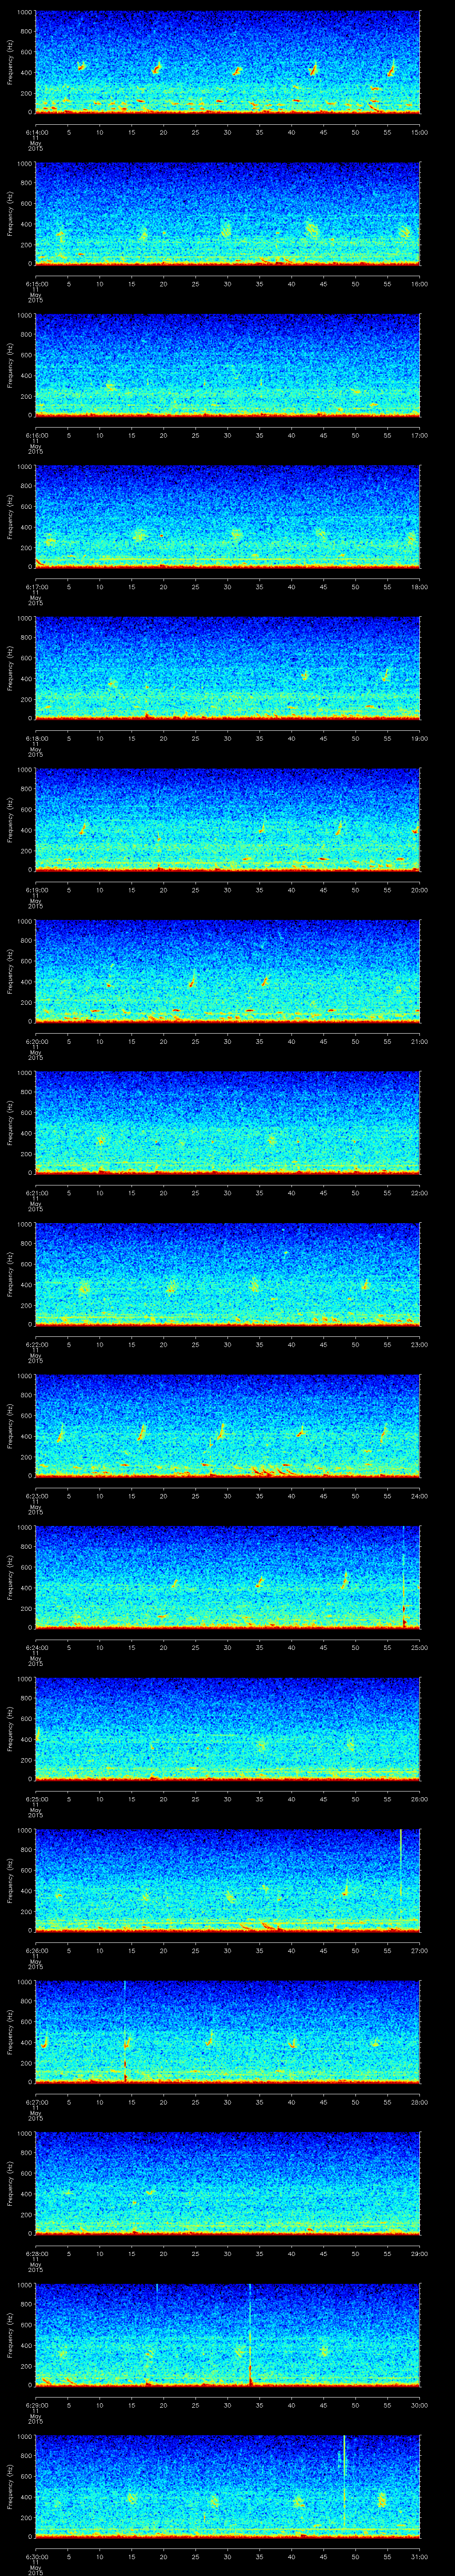
Task: Click the 21:00 panel end time label
Action: tap(419, 1041)
